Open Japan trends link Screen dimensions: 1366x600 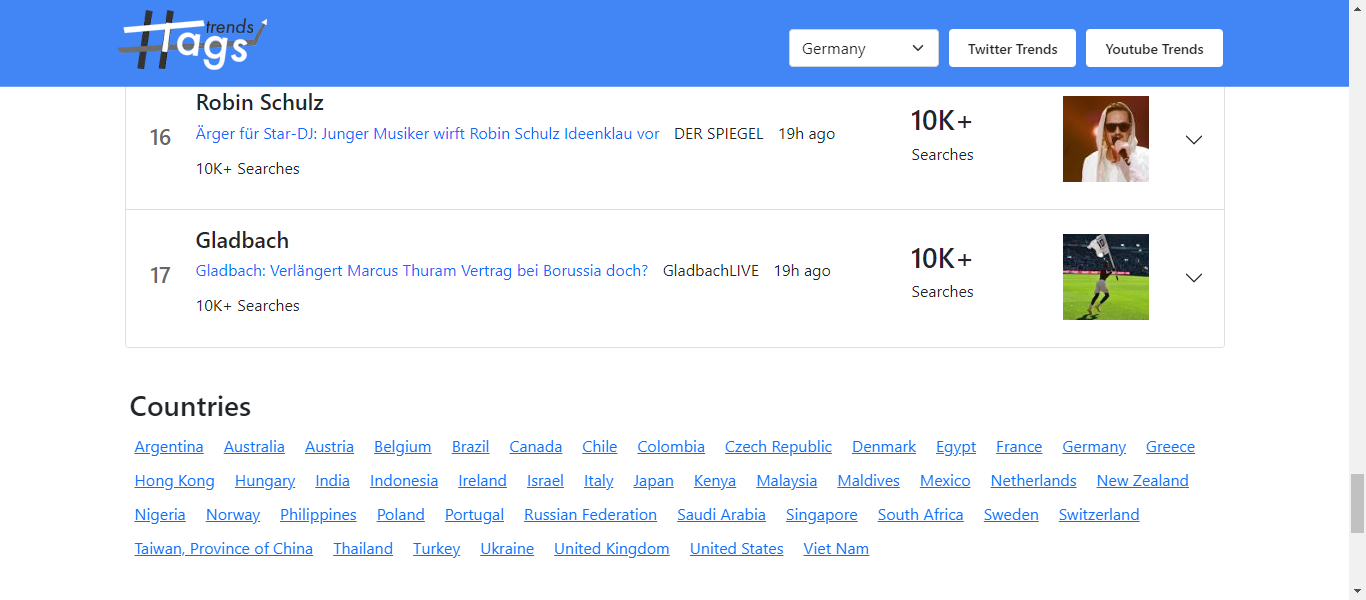pyautogui.click(x=654, y=481)
